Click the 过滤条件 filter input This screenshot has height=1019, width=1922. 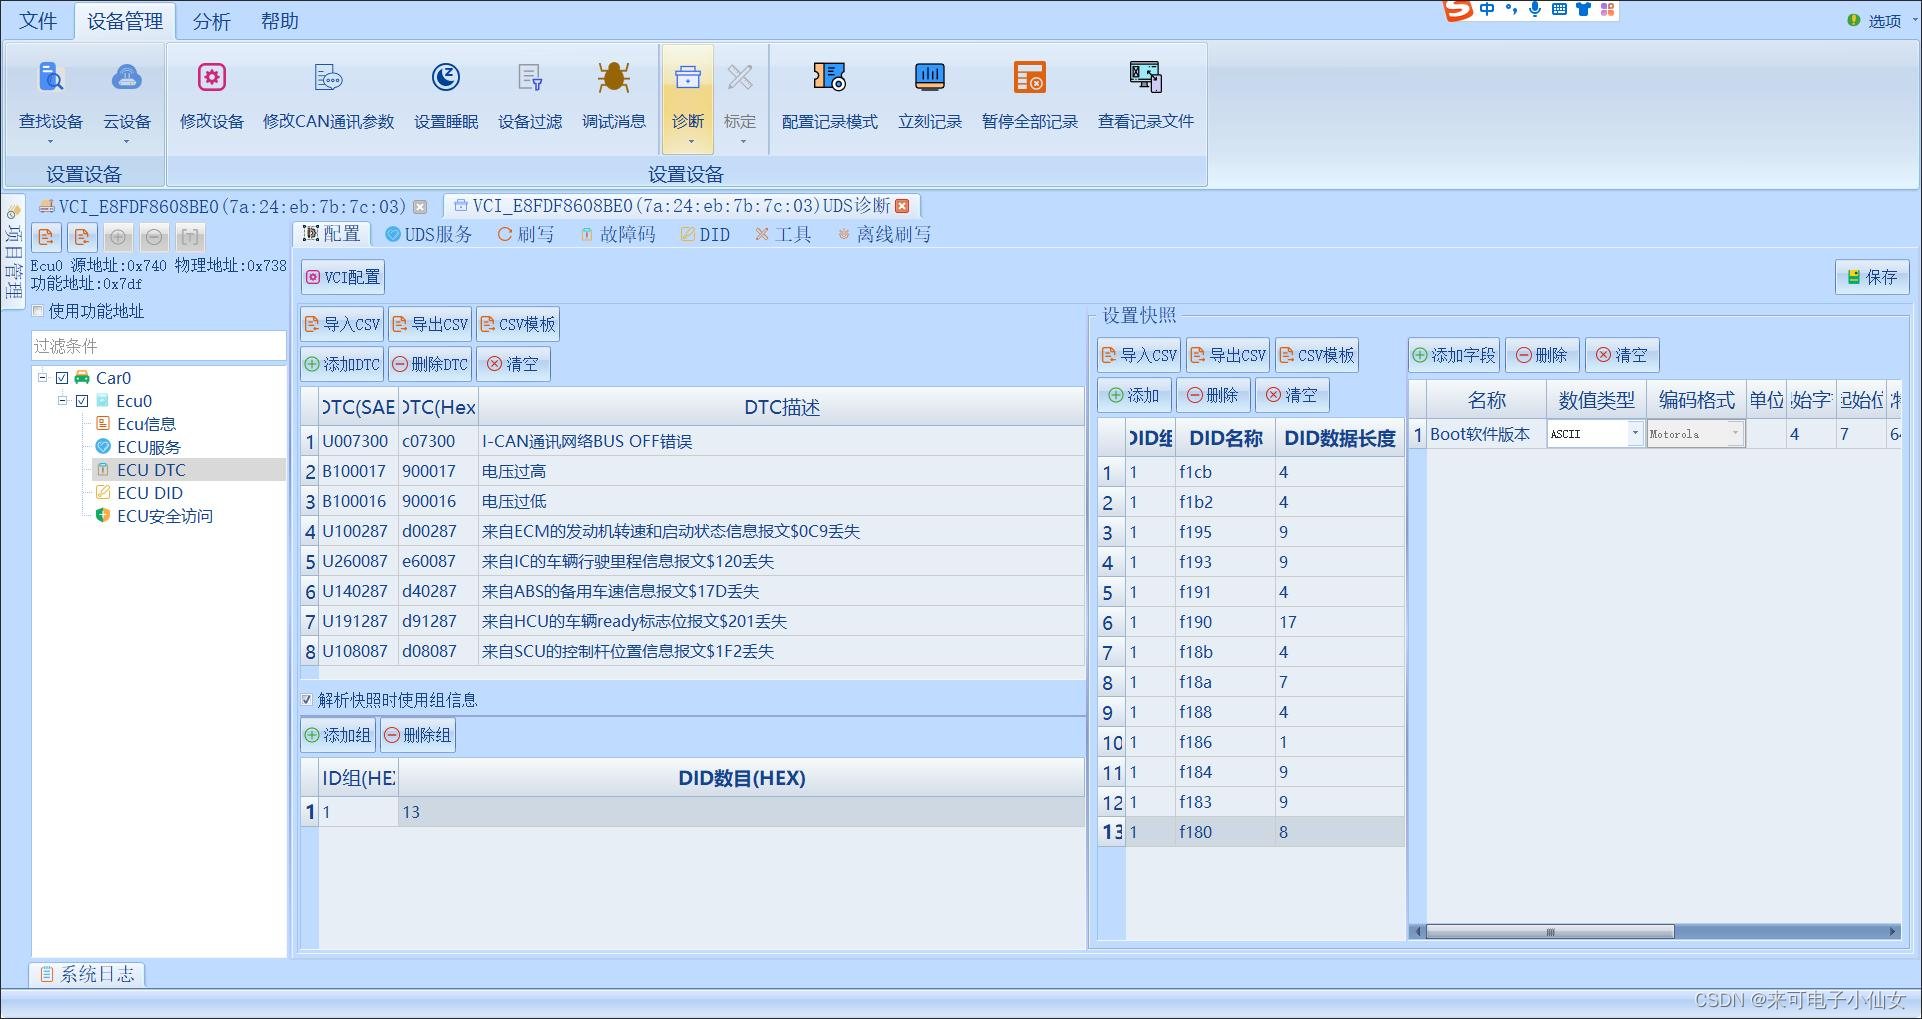tap(158, 346)
